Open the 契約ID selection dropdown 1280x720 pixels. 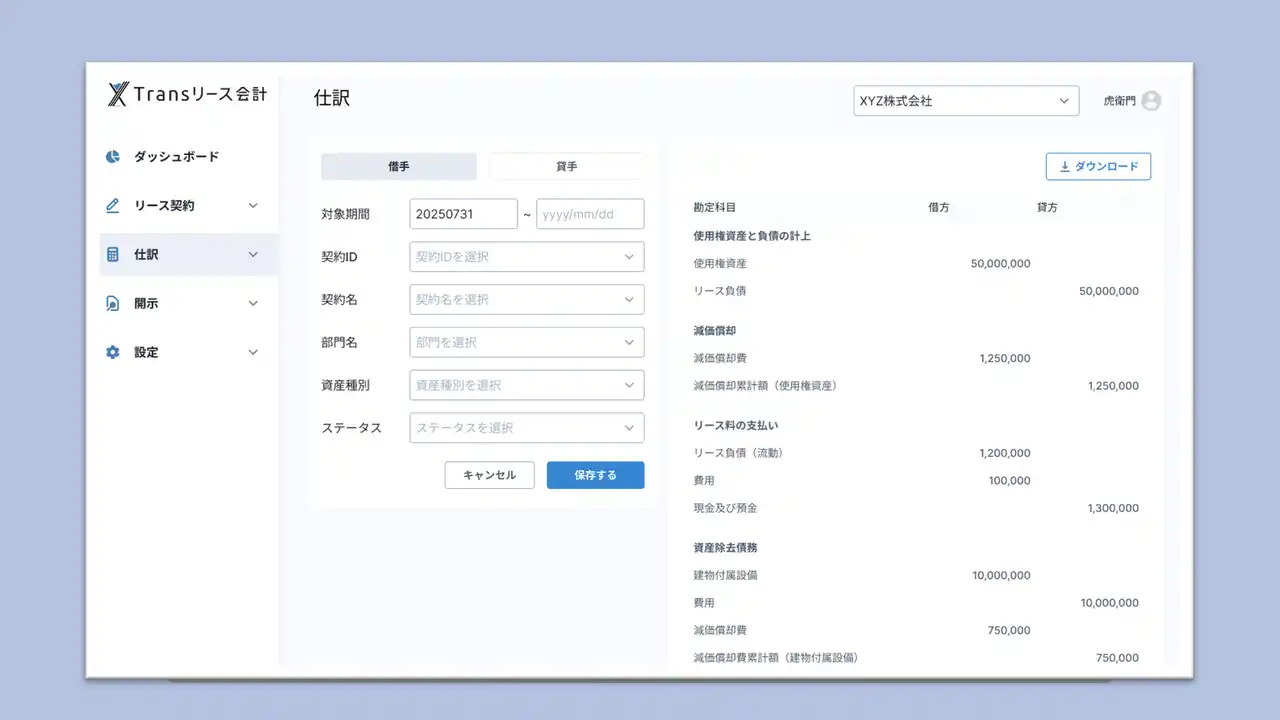click(x=526, y=257)
